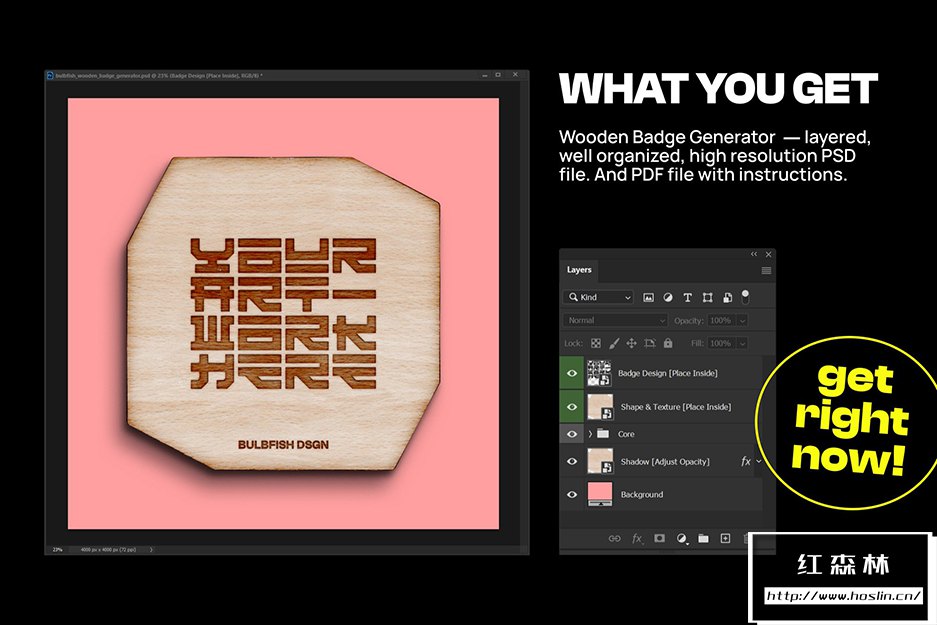This screenshot has width=937, height=625.
Task: Expand the Core group chevron
Action: pos(590,434)
